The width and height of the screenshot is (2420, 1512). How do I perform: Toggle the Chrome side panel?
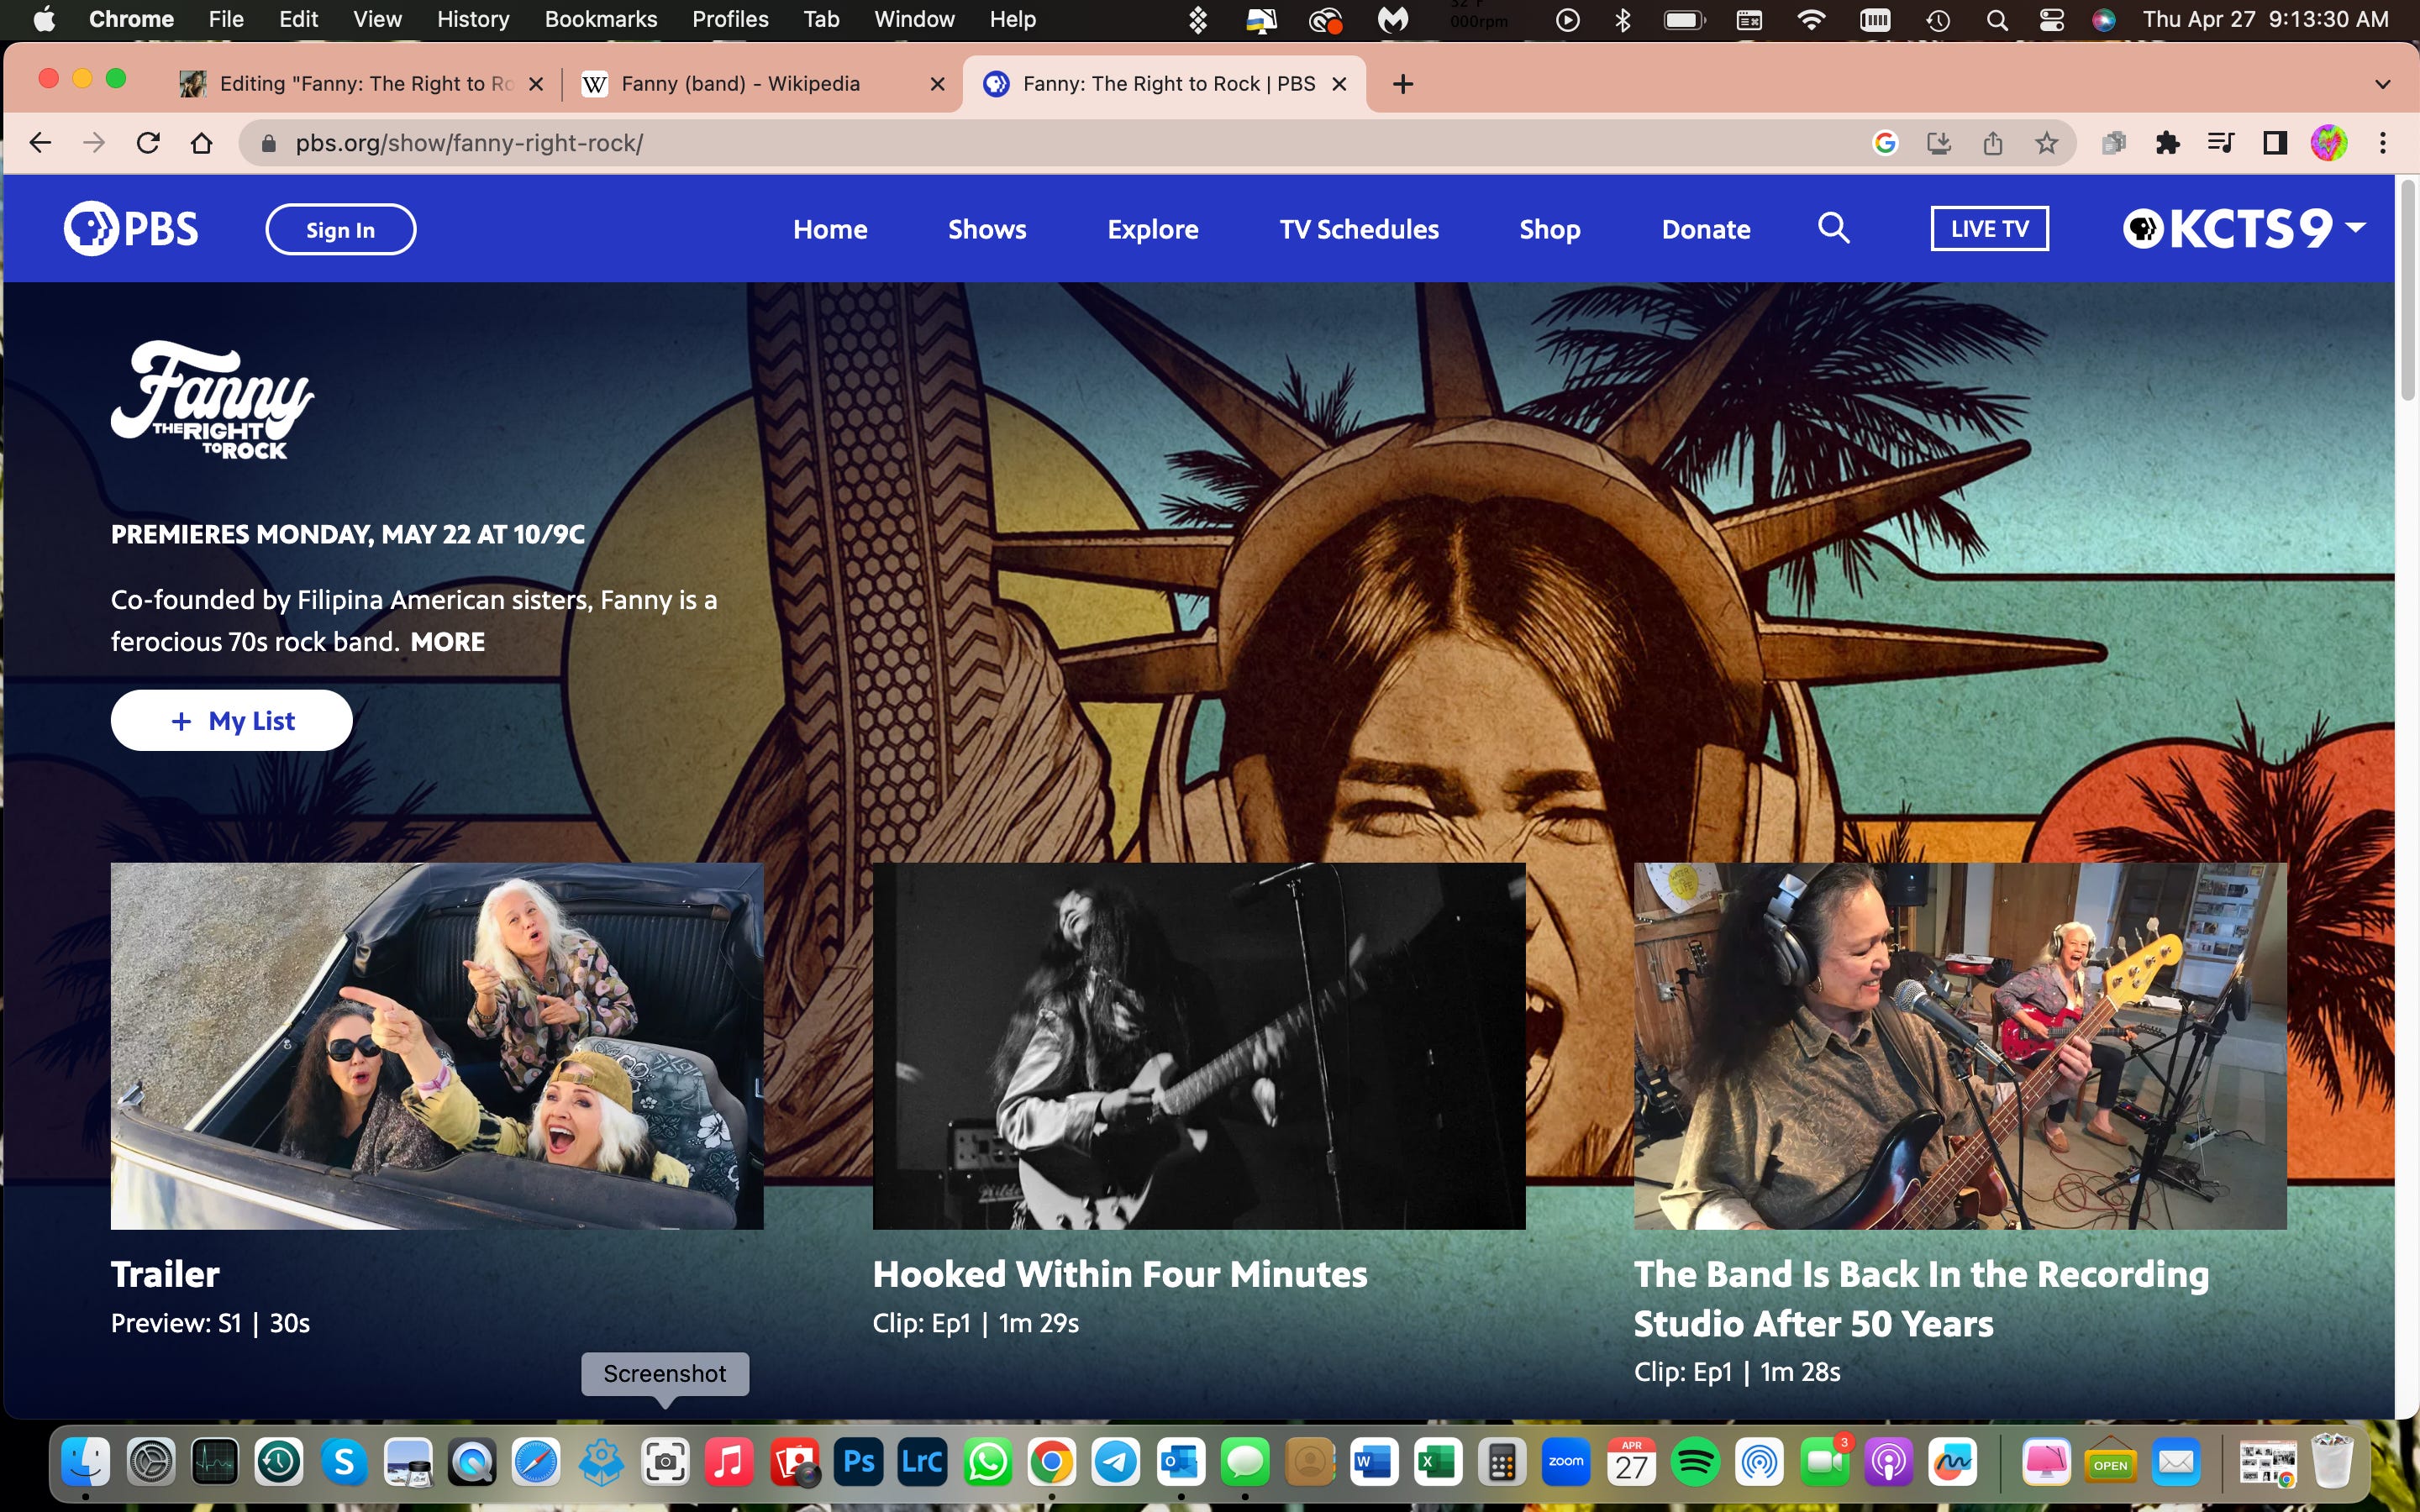[x=2275, y=143]
